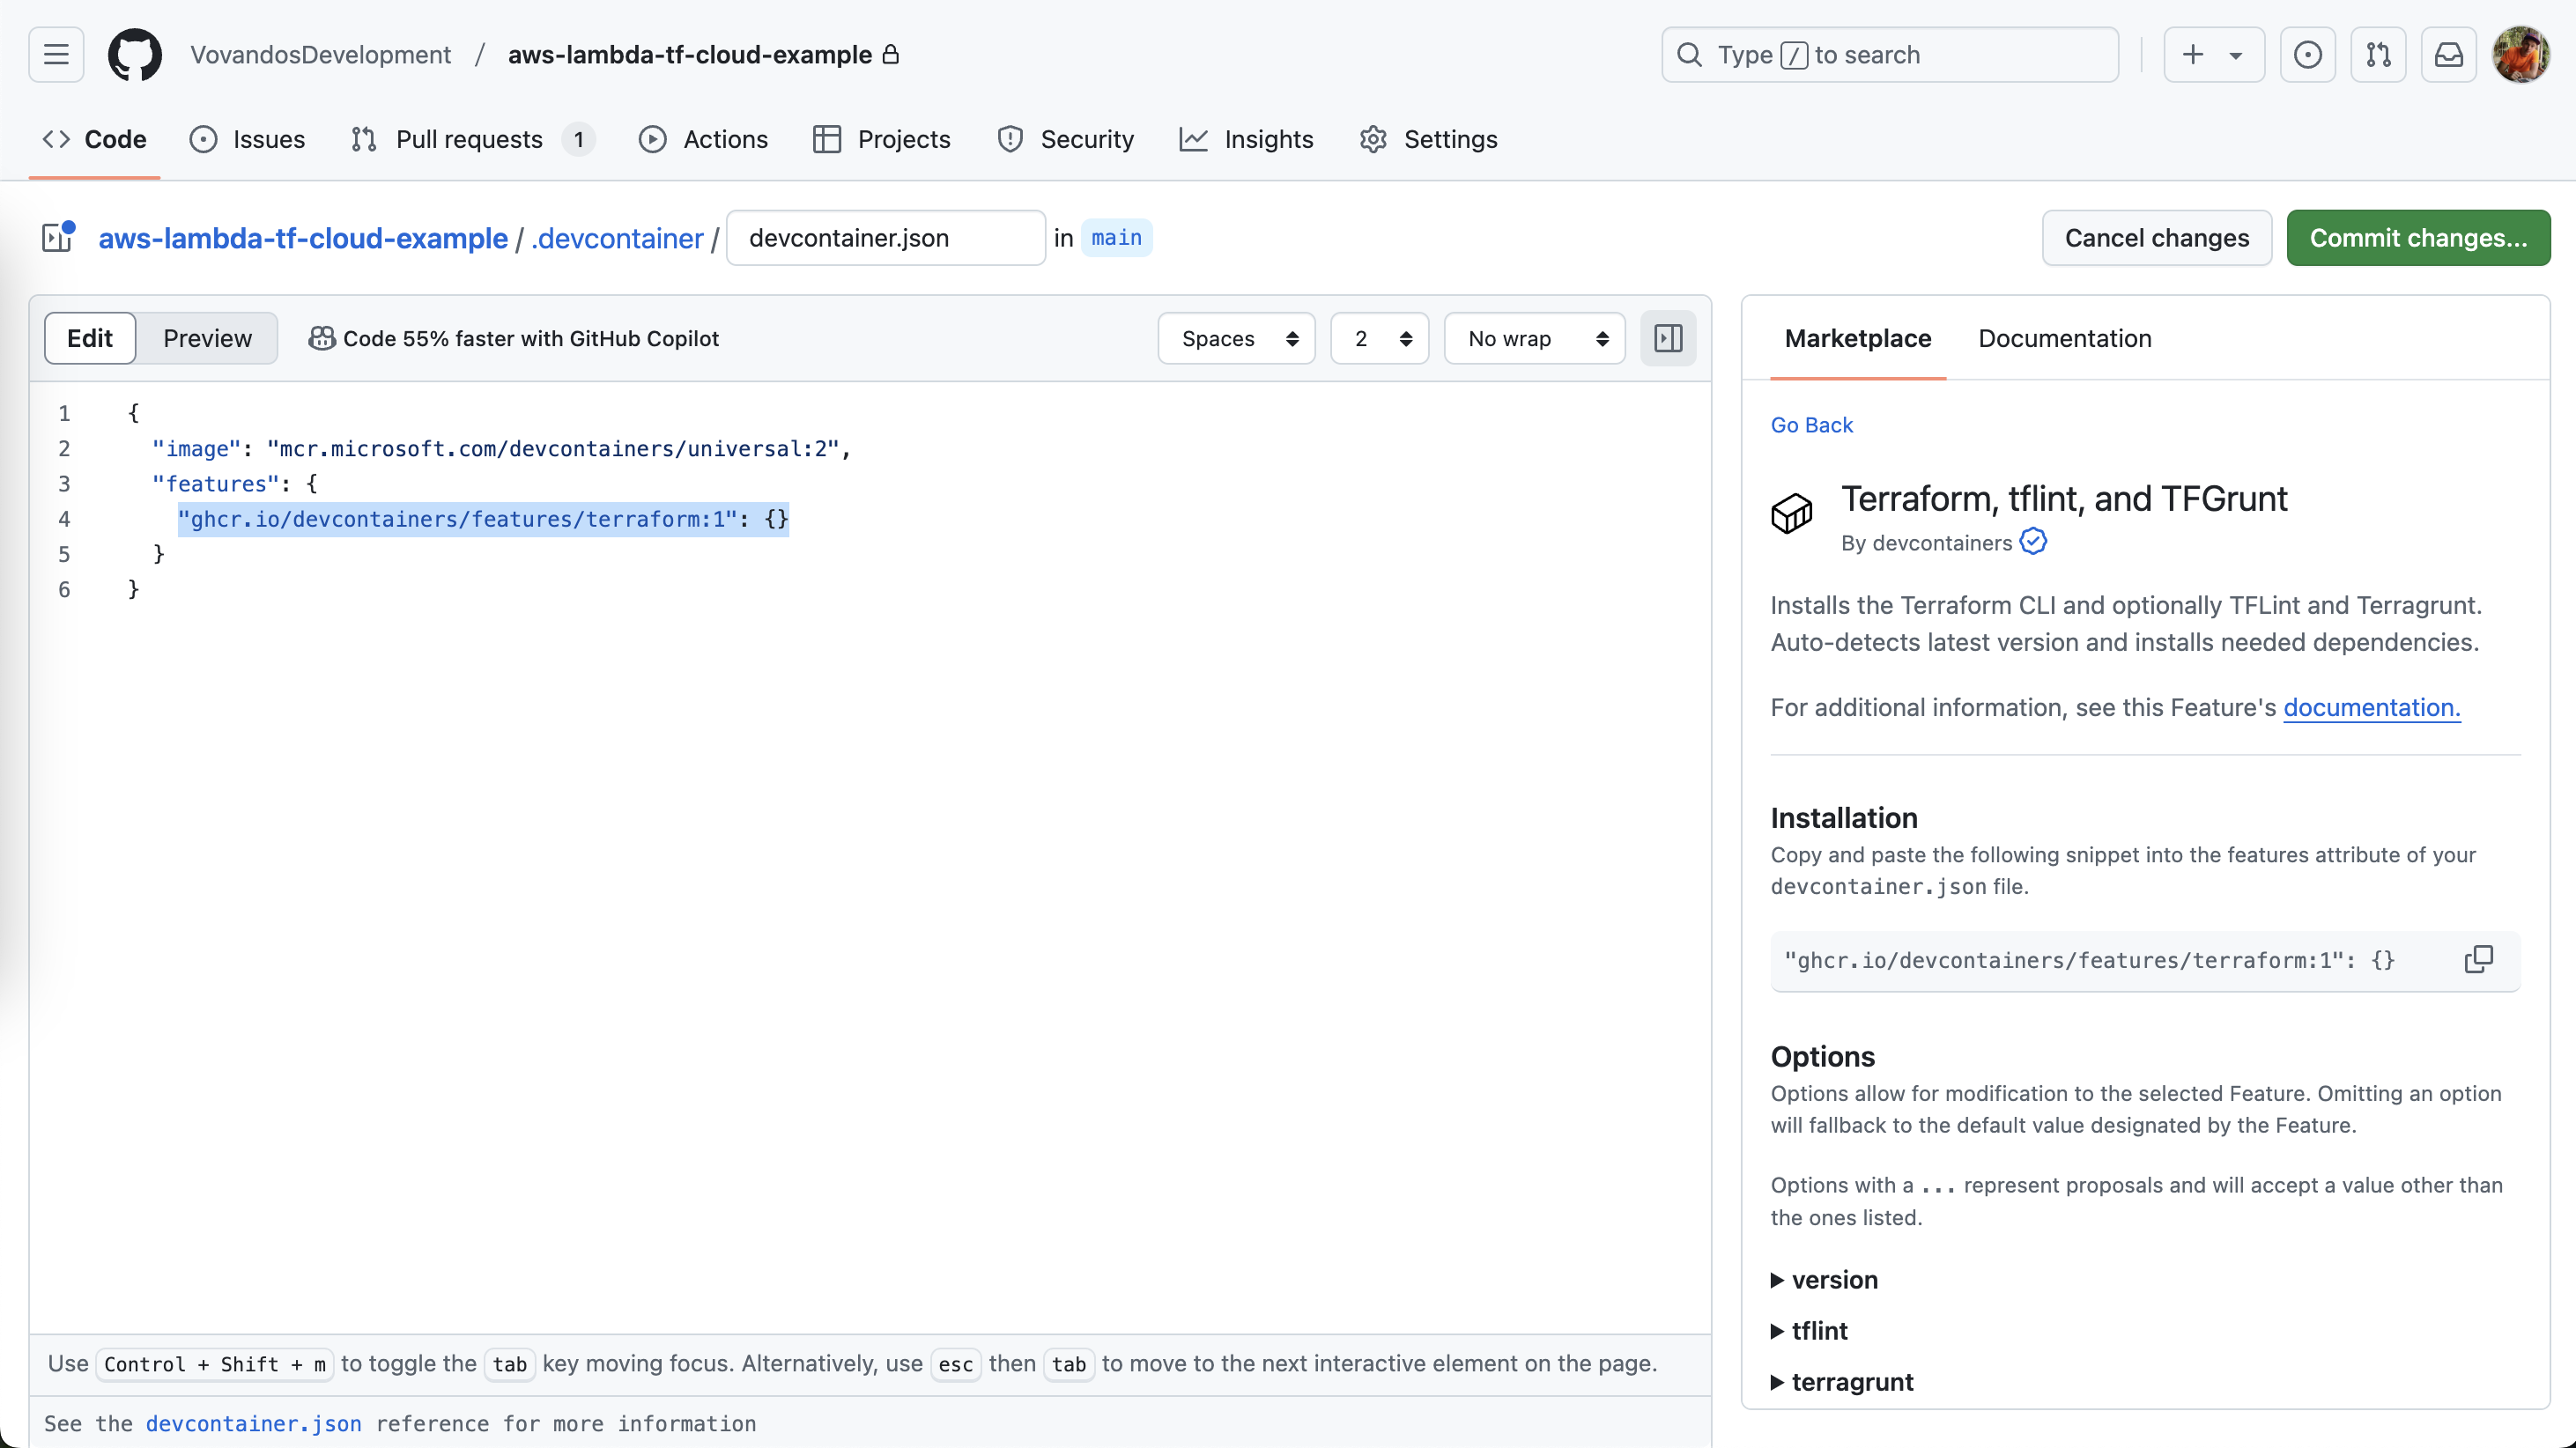Click the symlink file icon beside the breadcrumb

pyautogui.click(x=57, y=237)
